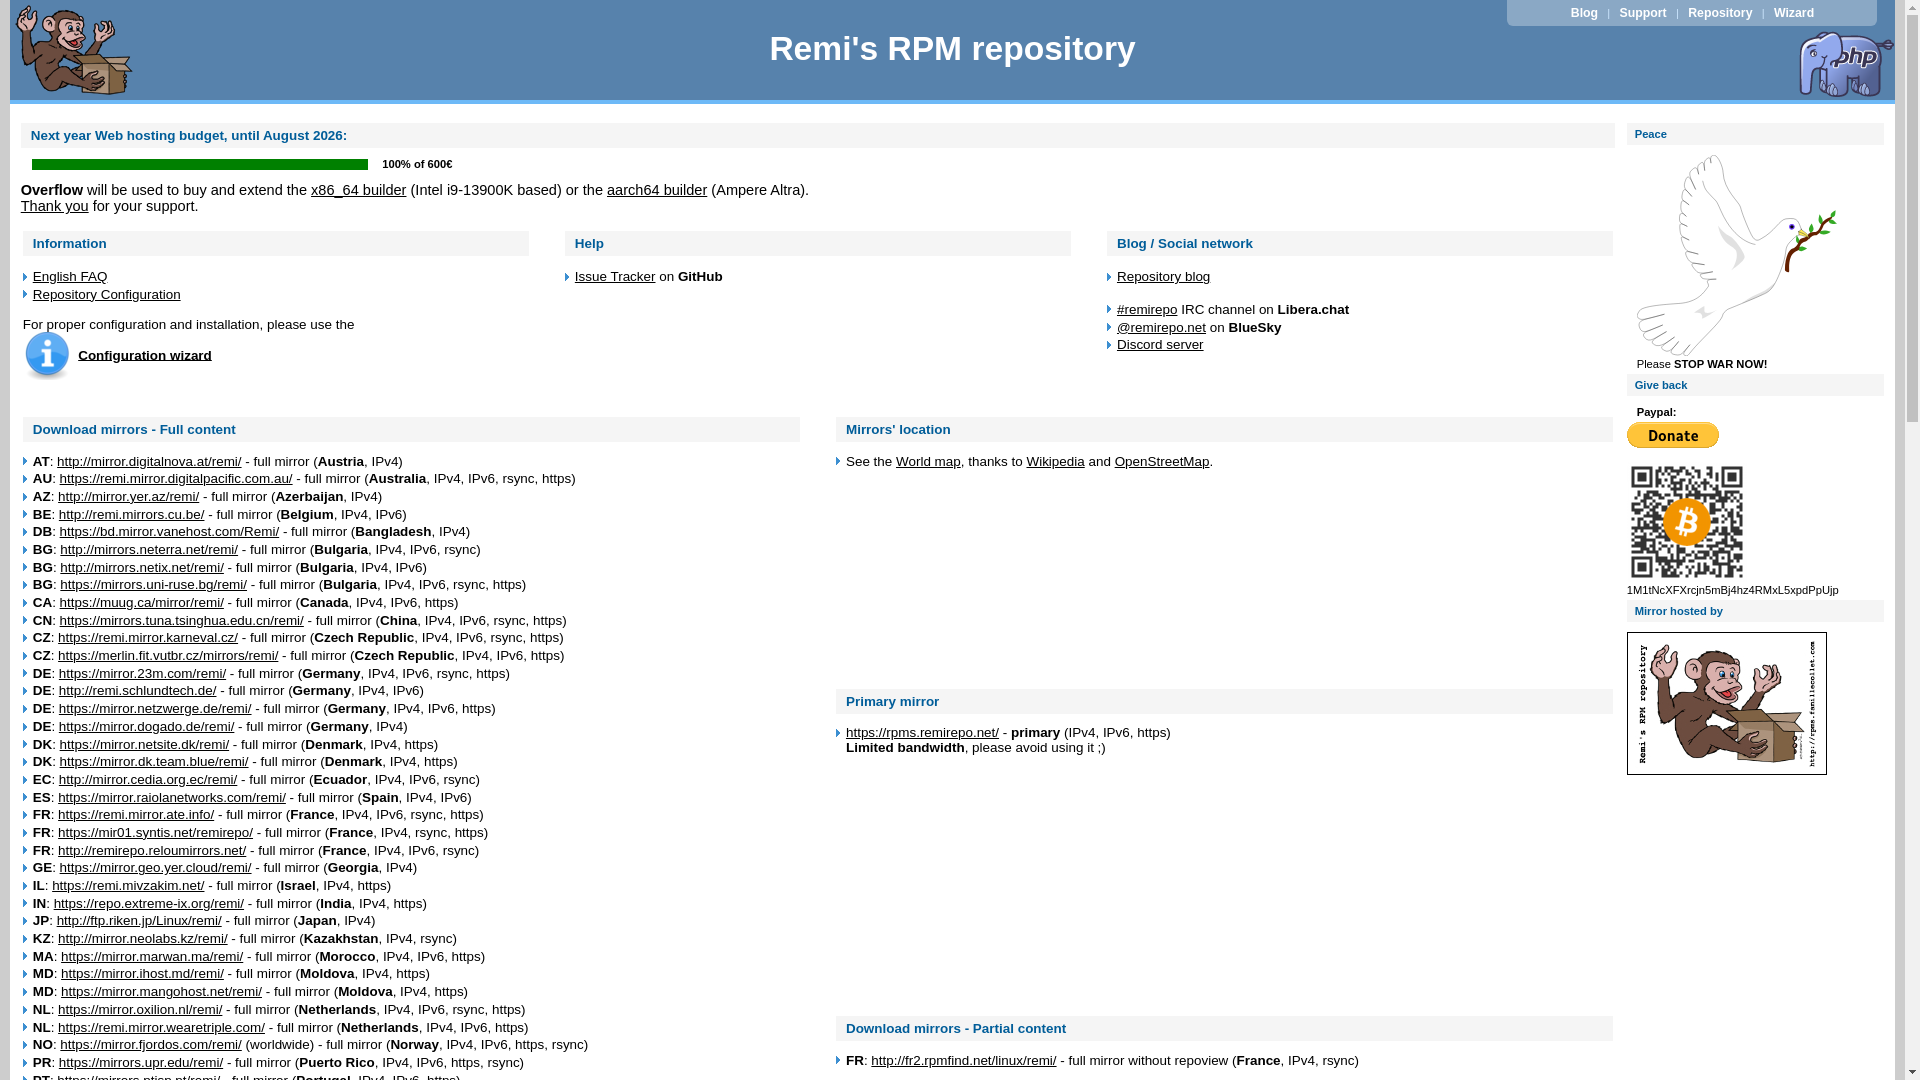Click the Thank you link
1920x1080 pixels.
pyautogui.click(x=55, y=206)
